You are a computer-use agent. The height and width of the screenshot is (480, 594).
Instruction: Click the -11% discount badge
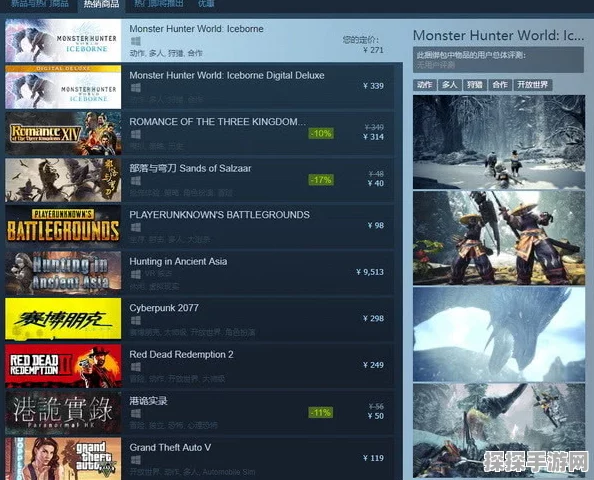[321, 413]
